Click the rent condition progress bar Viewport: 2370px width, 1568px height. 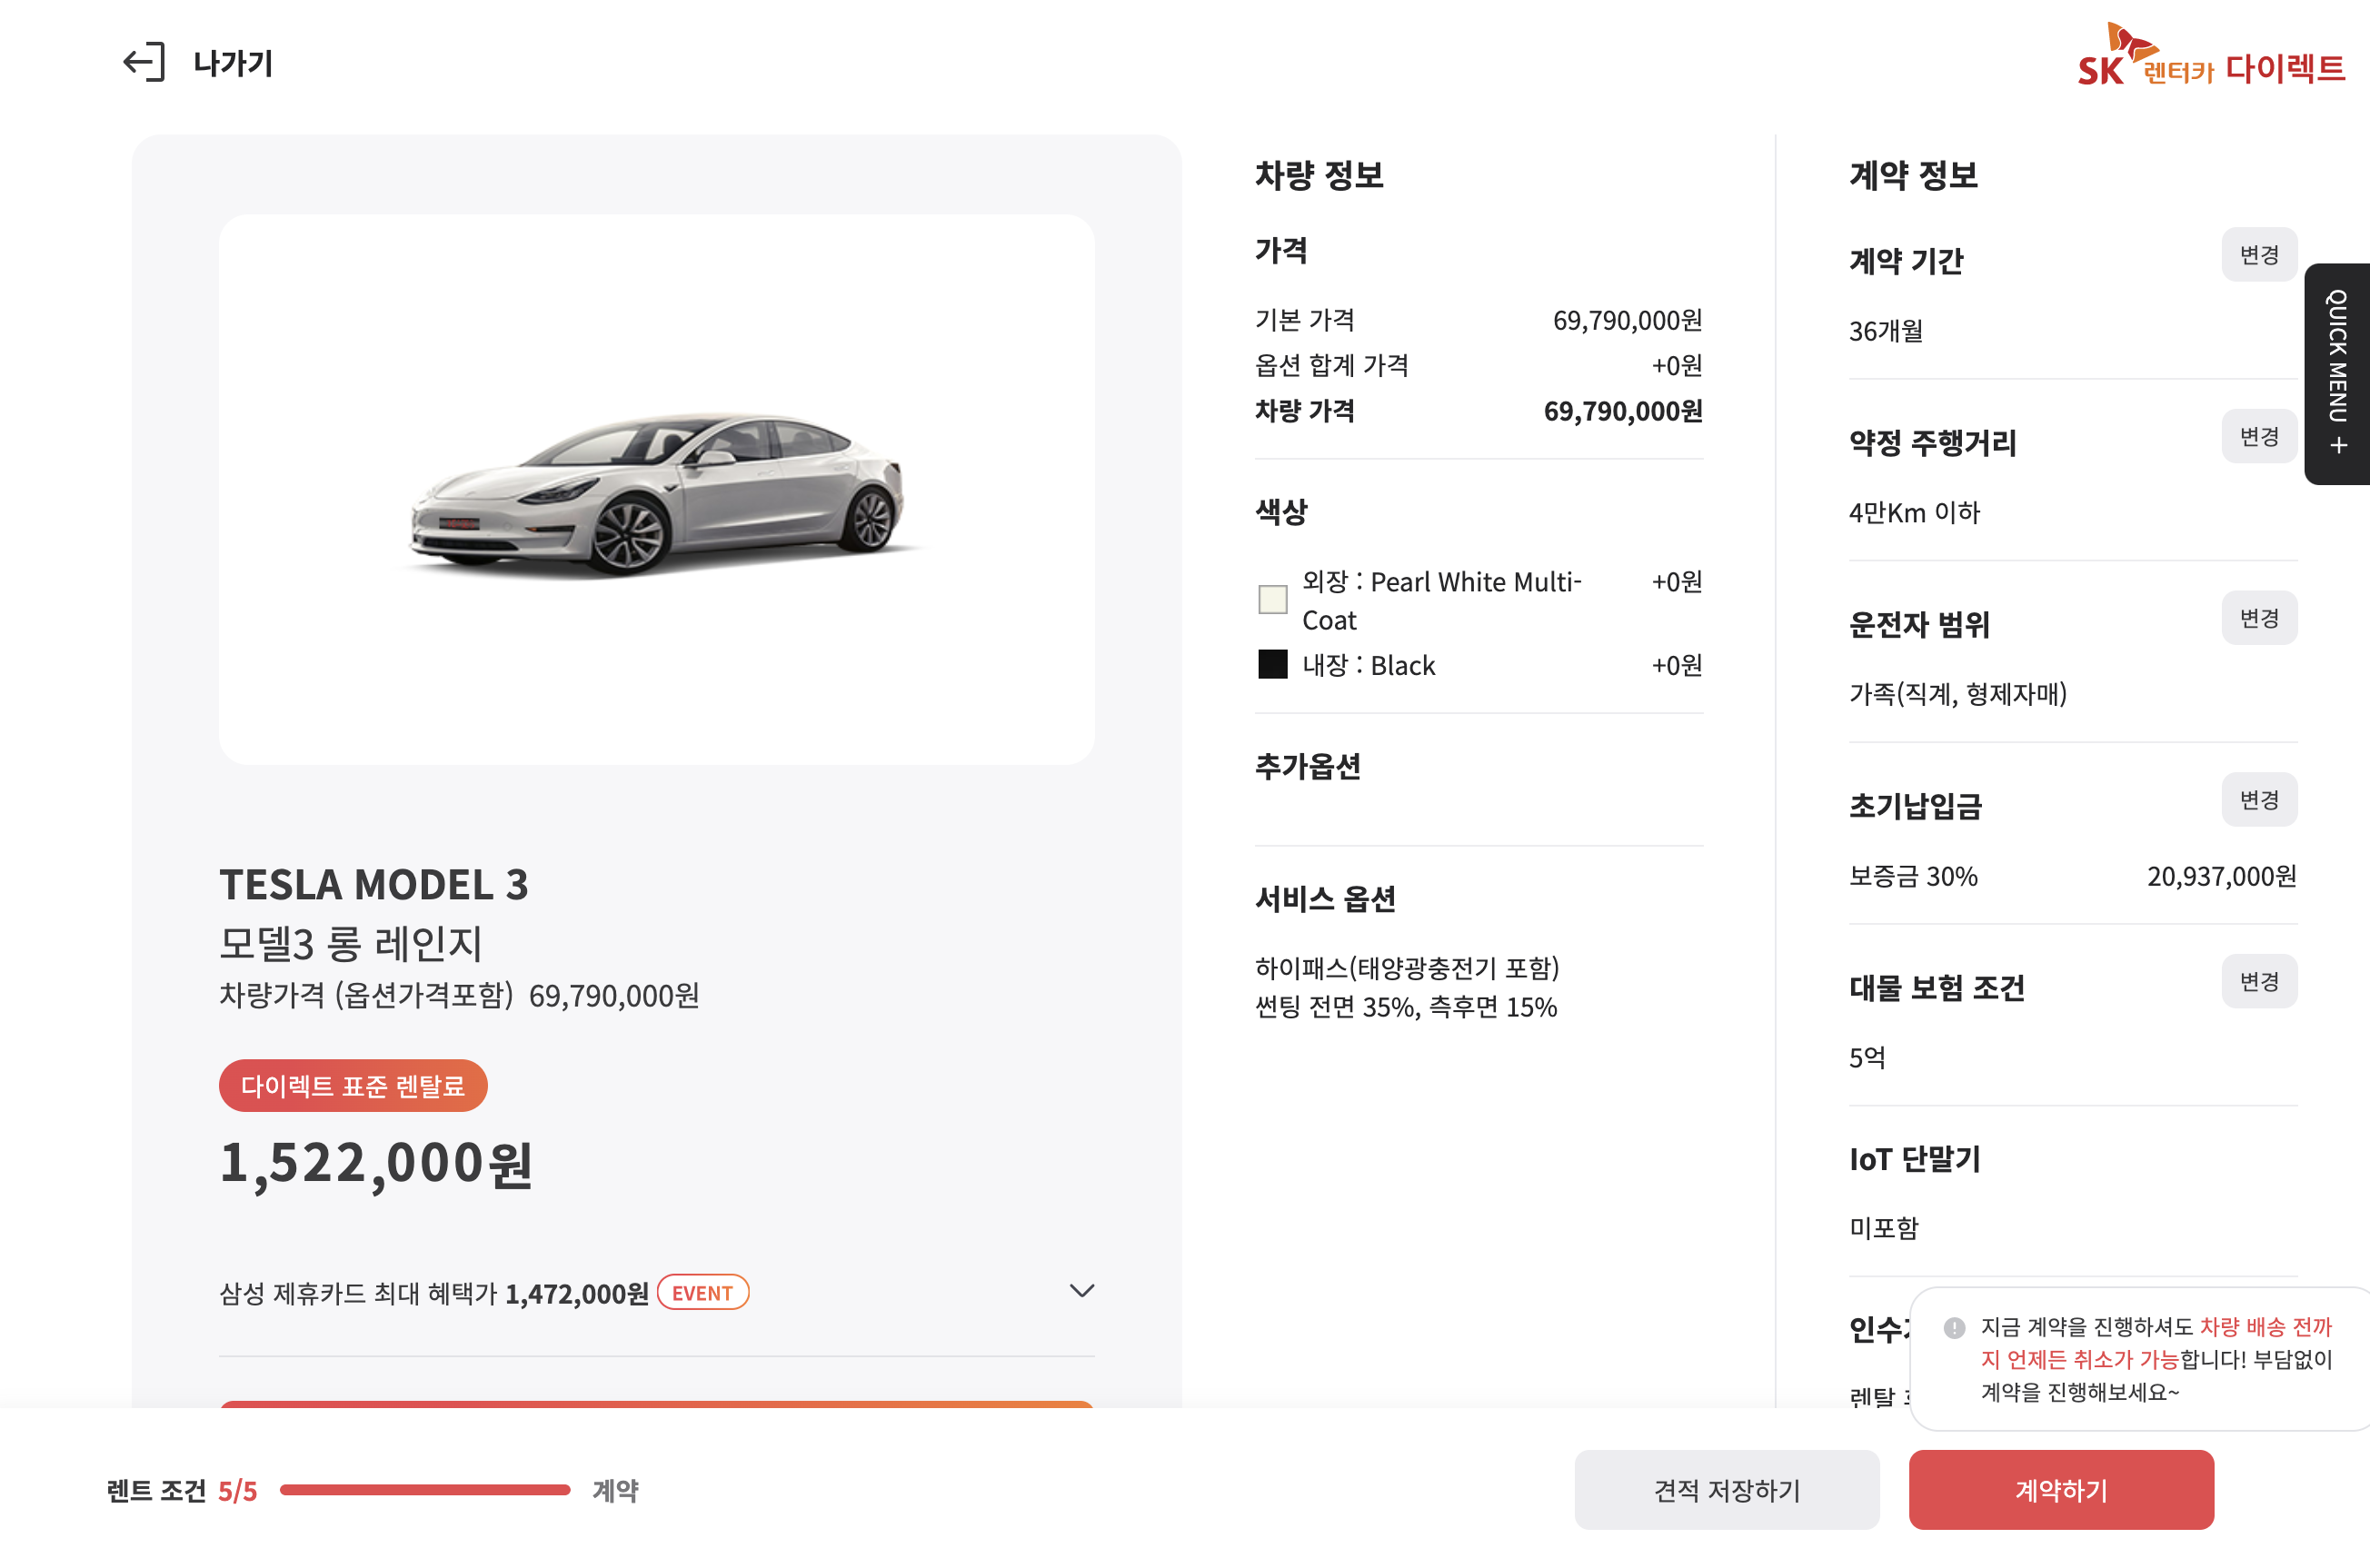425,1489
